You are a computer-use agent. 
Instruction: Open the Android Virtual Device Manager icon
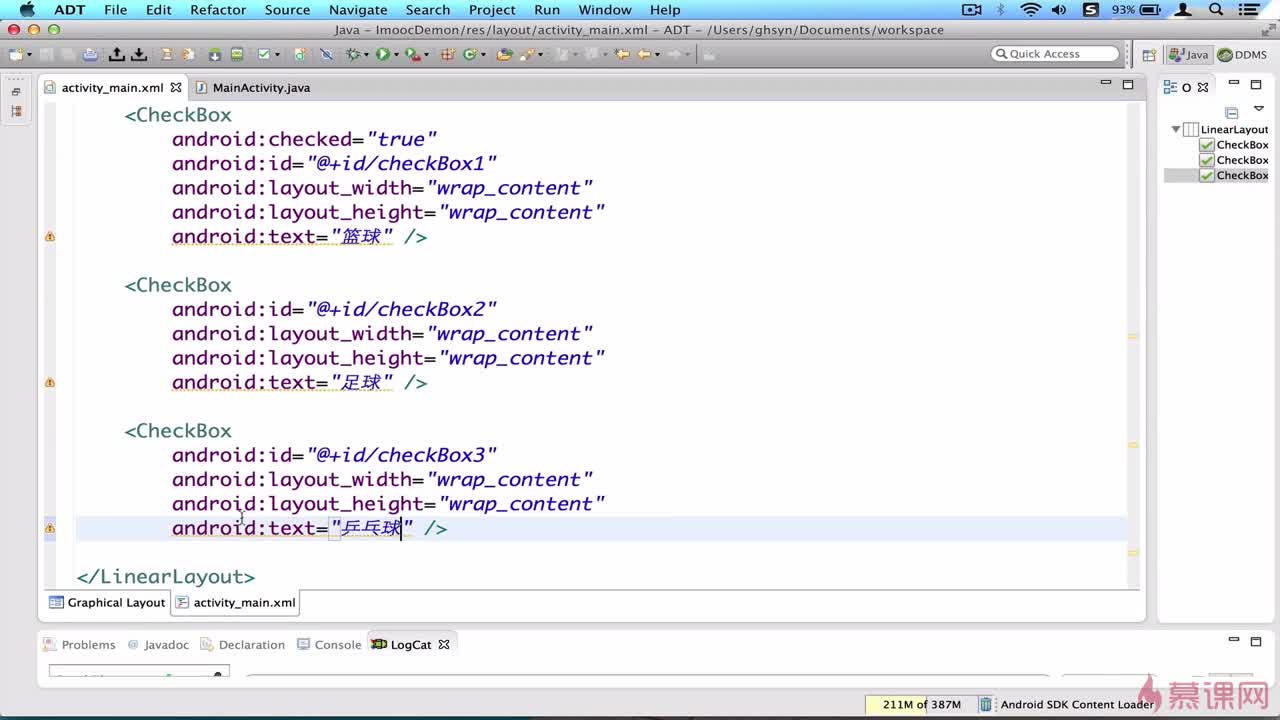[x=236, y=54]
